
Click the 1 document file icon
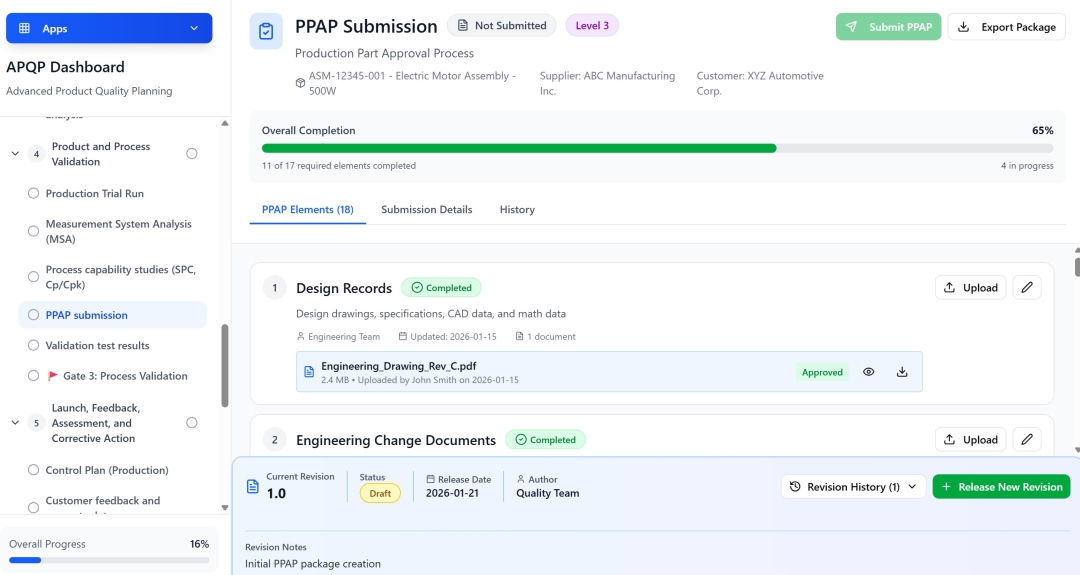(519, 337)
